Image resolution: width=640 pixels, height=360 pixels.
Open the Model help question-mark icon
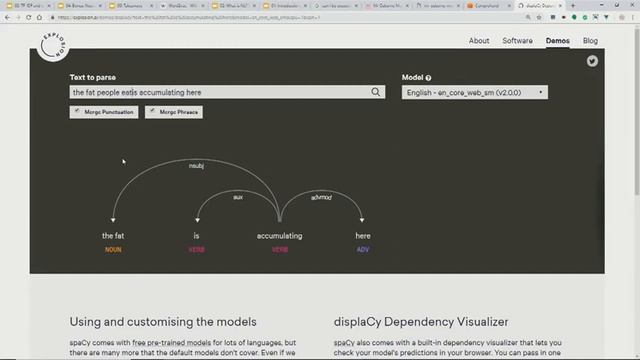coord(428,78)
